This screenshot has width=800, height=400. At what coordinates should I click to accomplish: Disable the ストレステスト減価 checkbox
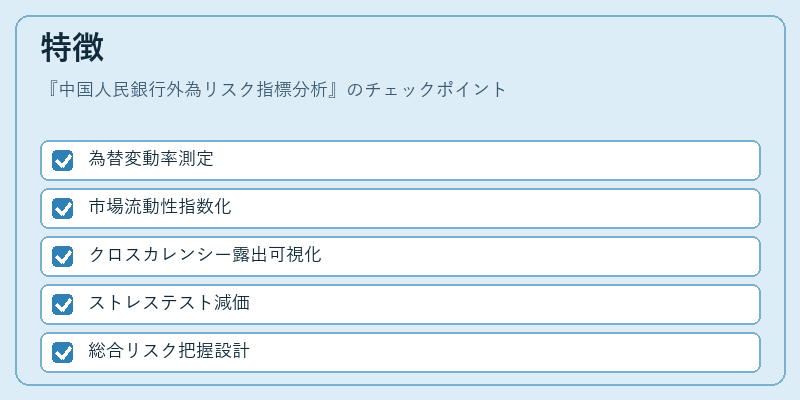coord(62,304)
